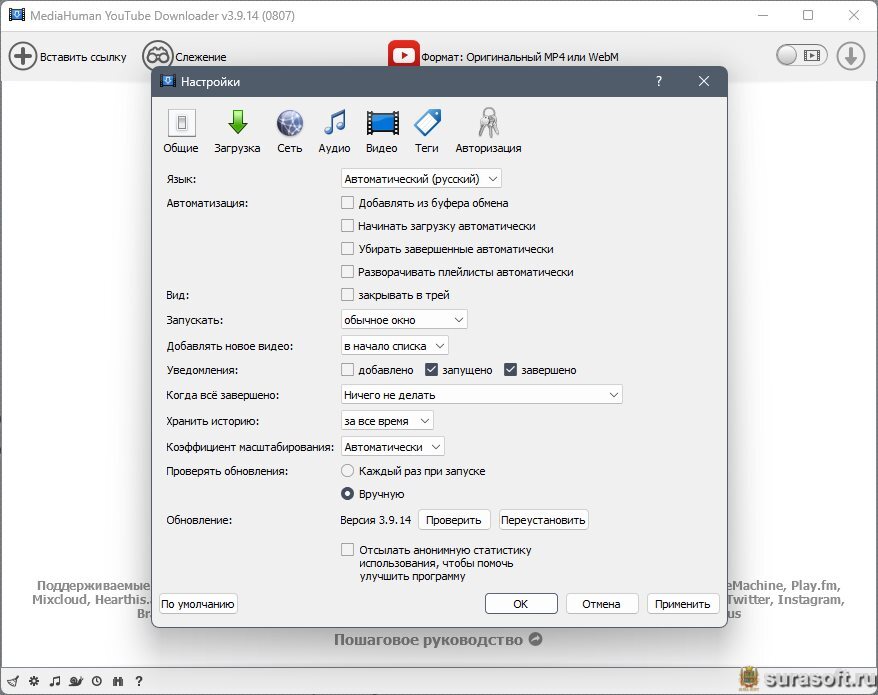Screen dimensions: 878x695
Task: Open the Запускать dropdown (обычное окно)
Action: tap(404, 320)
